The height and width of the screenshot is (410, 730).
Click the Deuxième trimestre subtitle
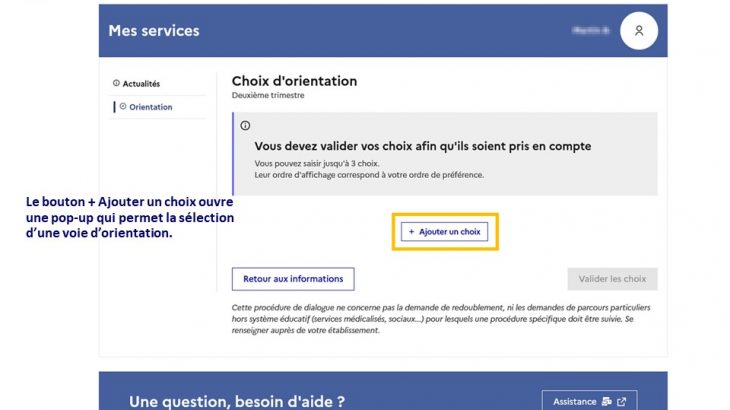(268, 96)
